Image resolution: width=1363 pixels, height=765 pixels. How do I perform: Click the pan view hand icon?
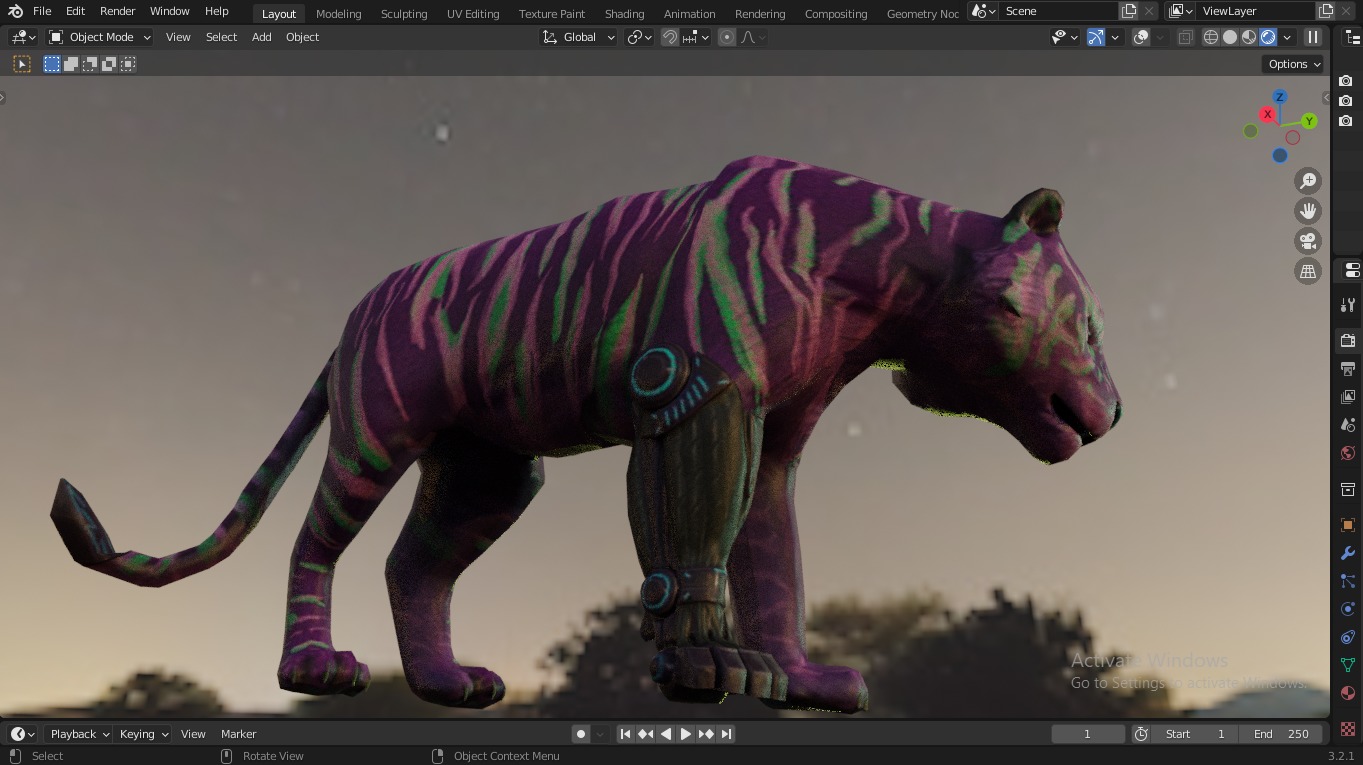[1308, 211]
